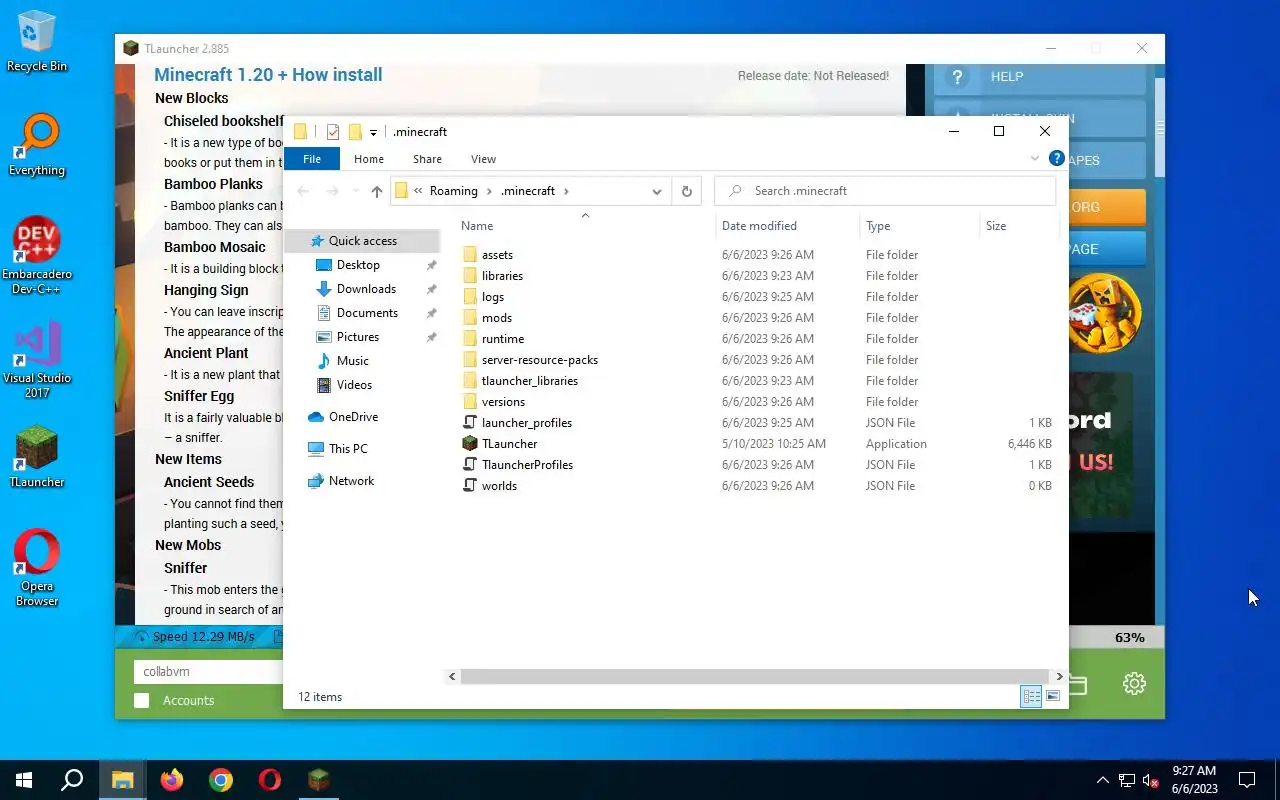Click New folder icon in quick access toolbar
The width and height of the screenshot is (1280, 800).
(x=355, y=132)
